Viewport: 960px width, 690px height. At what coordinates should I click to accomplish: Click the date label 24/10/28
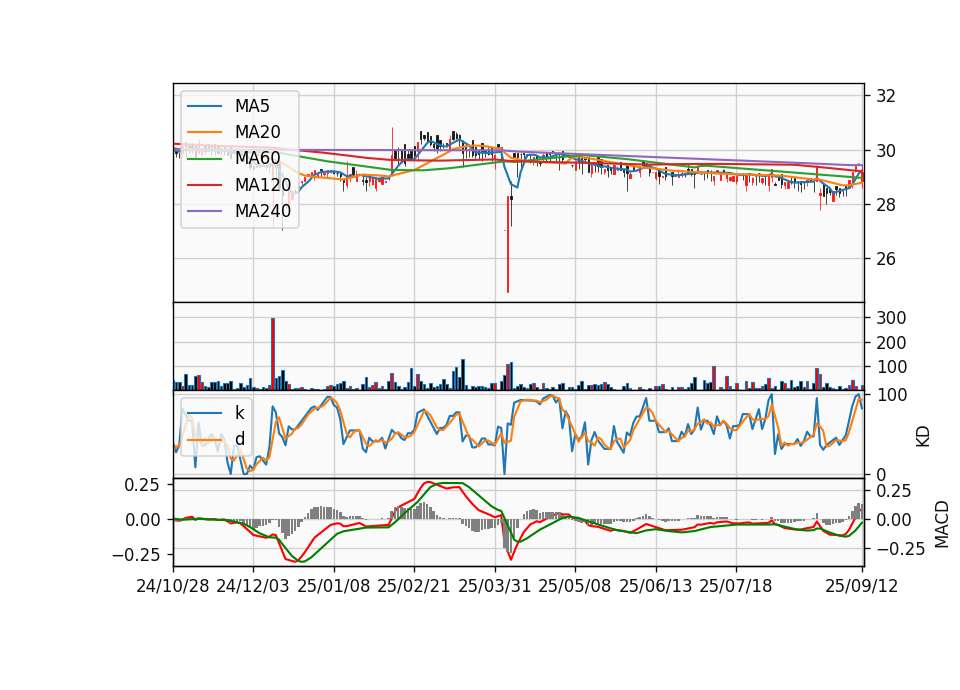(173, 586)
